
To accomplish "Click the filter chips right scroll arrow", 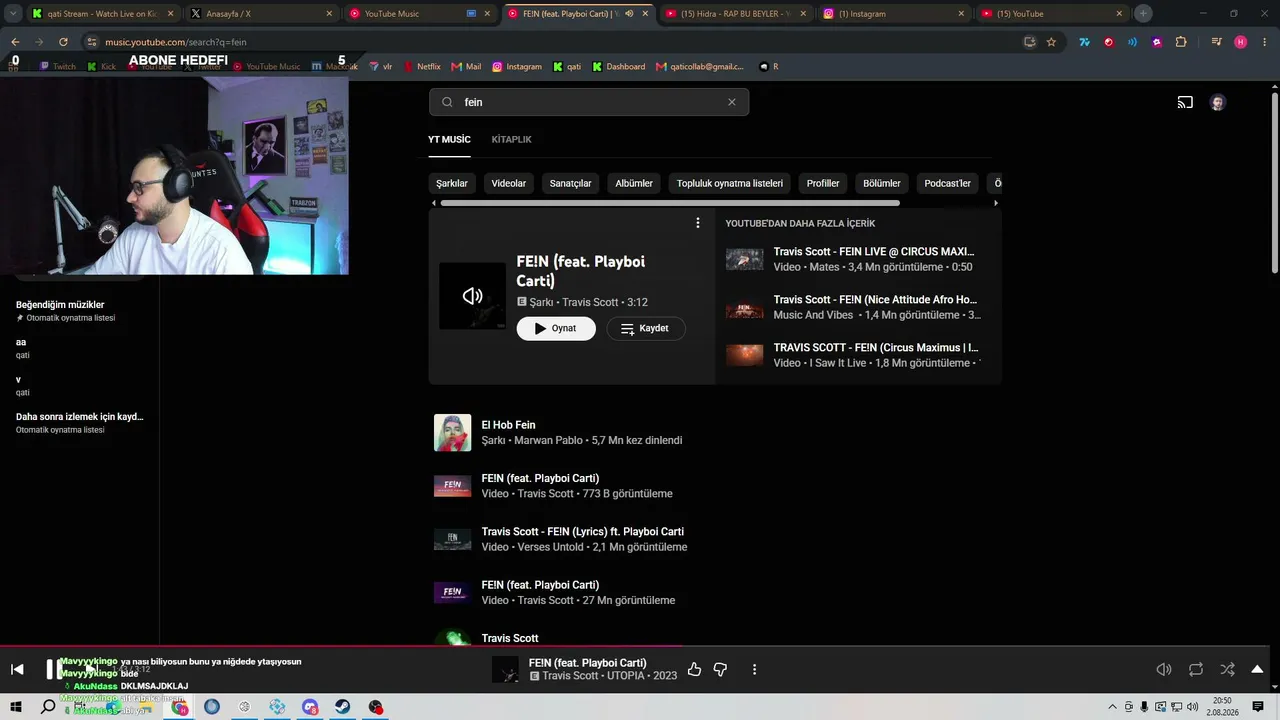I will pyautogui.click(x=995, y=203).
